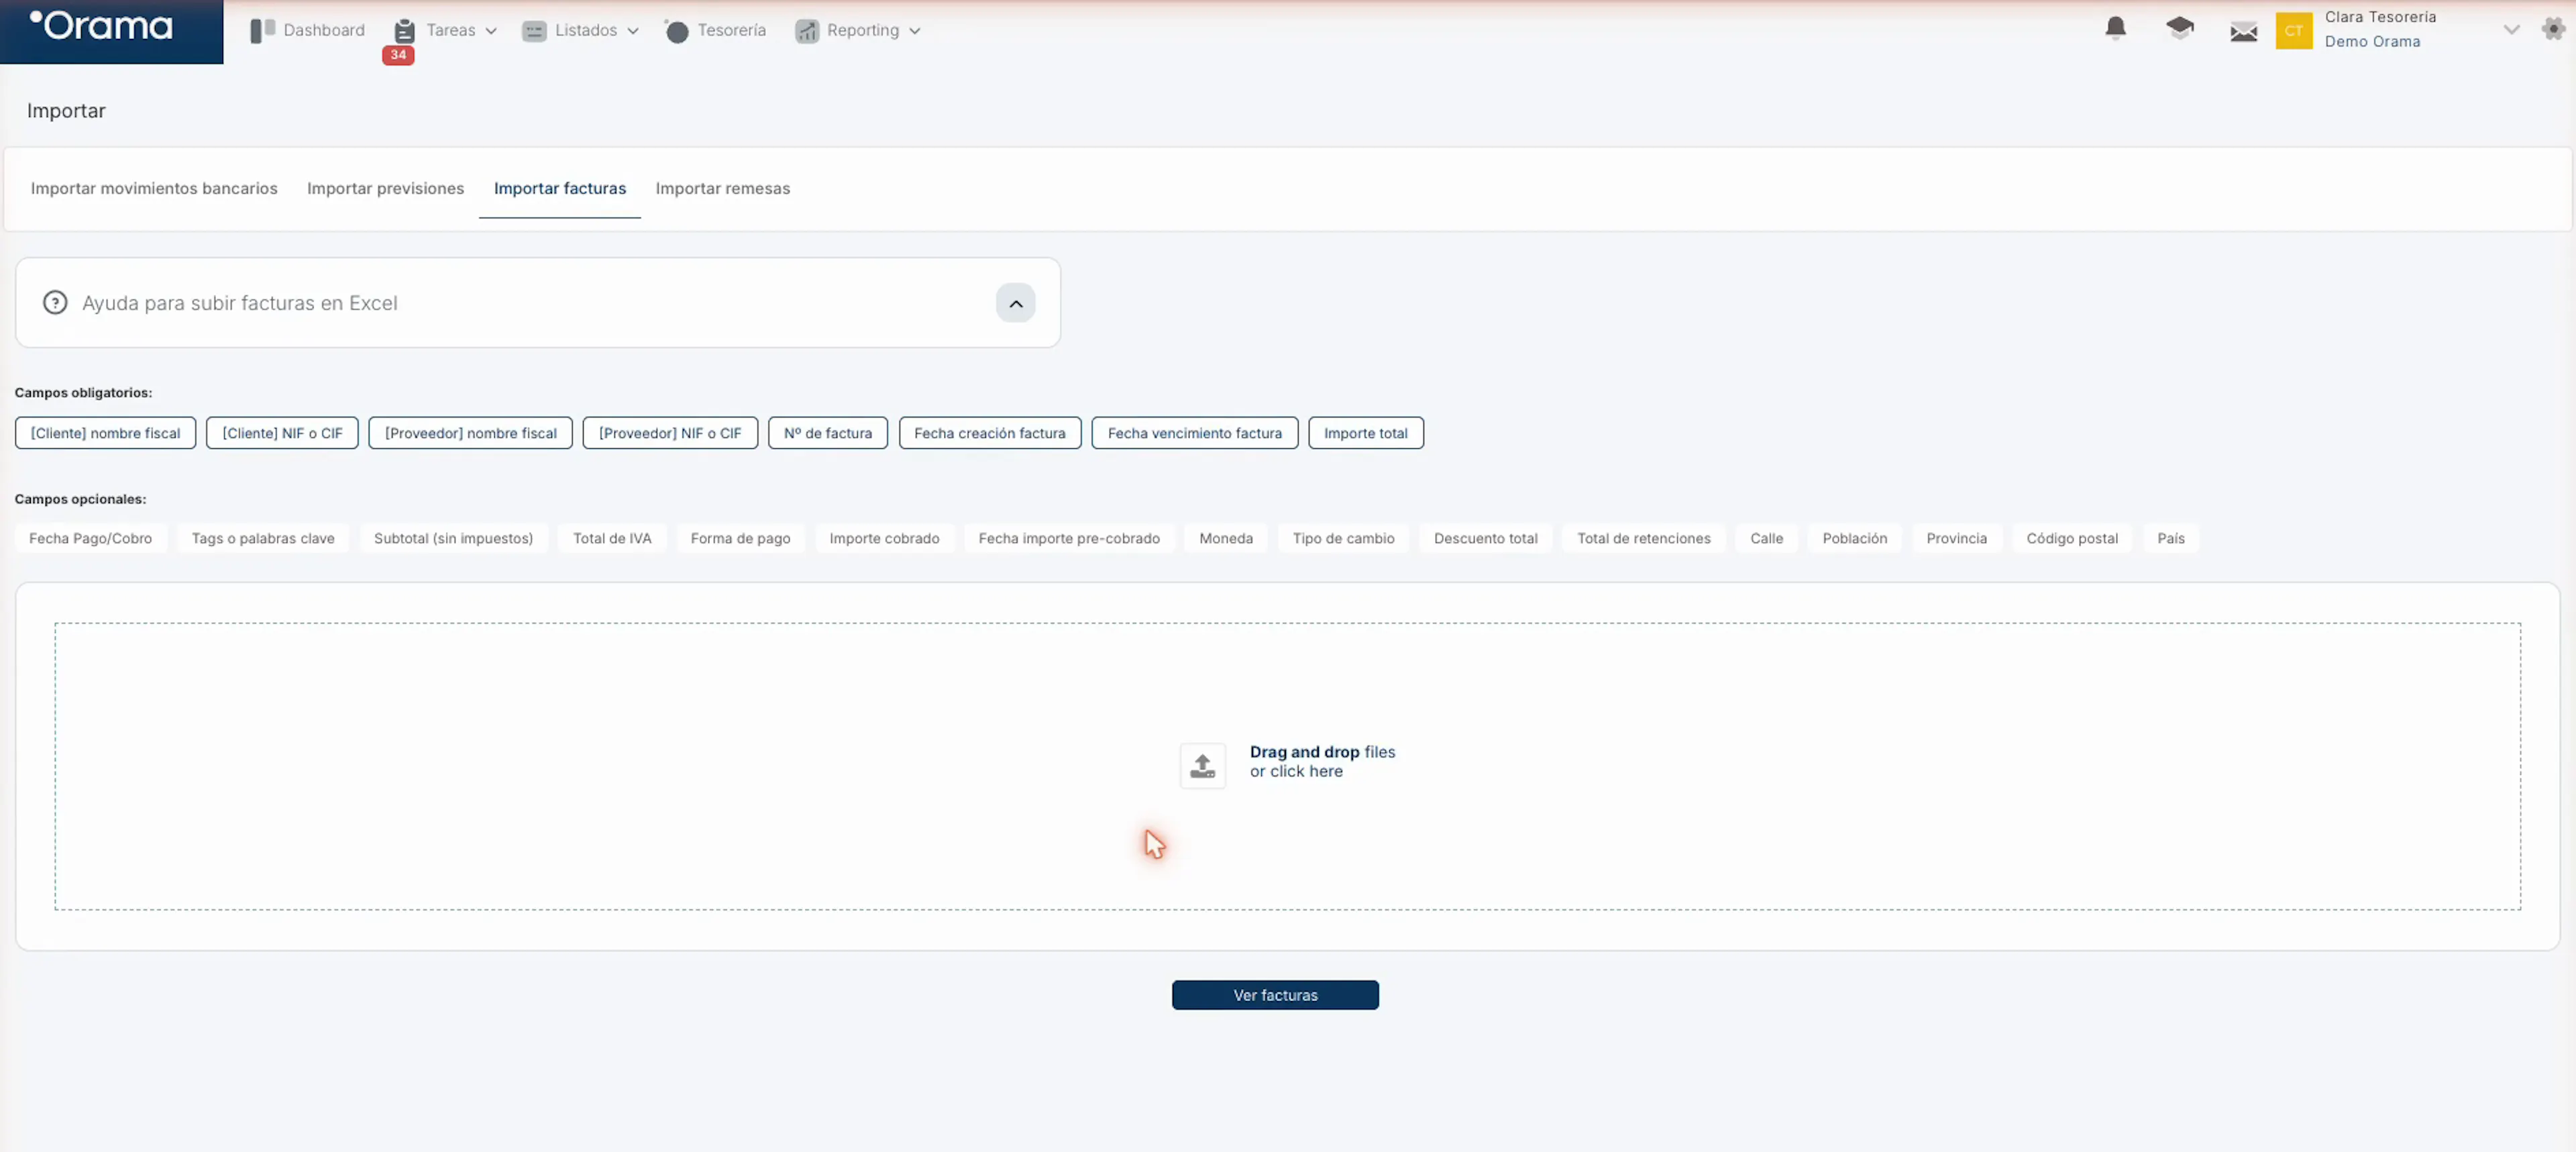The image size is (2576, 1152).
Task: Collapse the Excel help panel chevron
Action: tap(1015, 303)
